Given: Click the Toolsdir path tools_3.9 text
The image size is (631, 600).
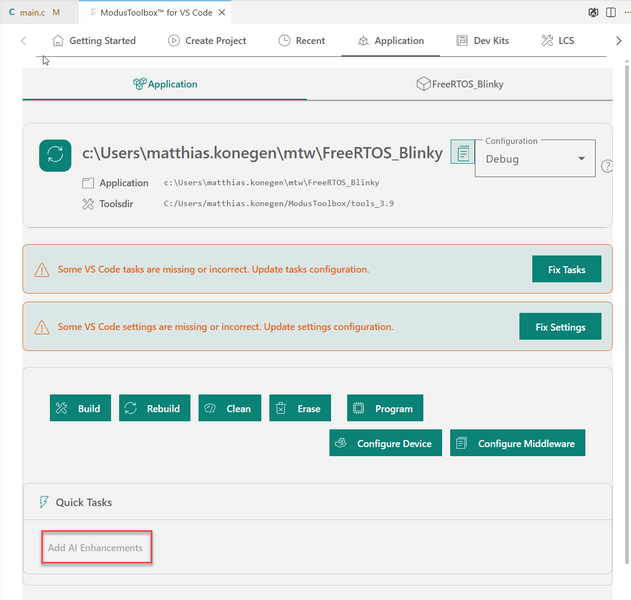Looking at the screenshot, I should (278, 204).
